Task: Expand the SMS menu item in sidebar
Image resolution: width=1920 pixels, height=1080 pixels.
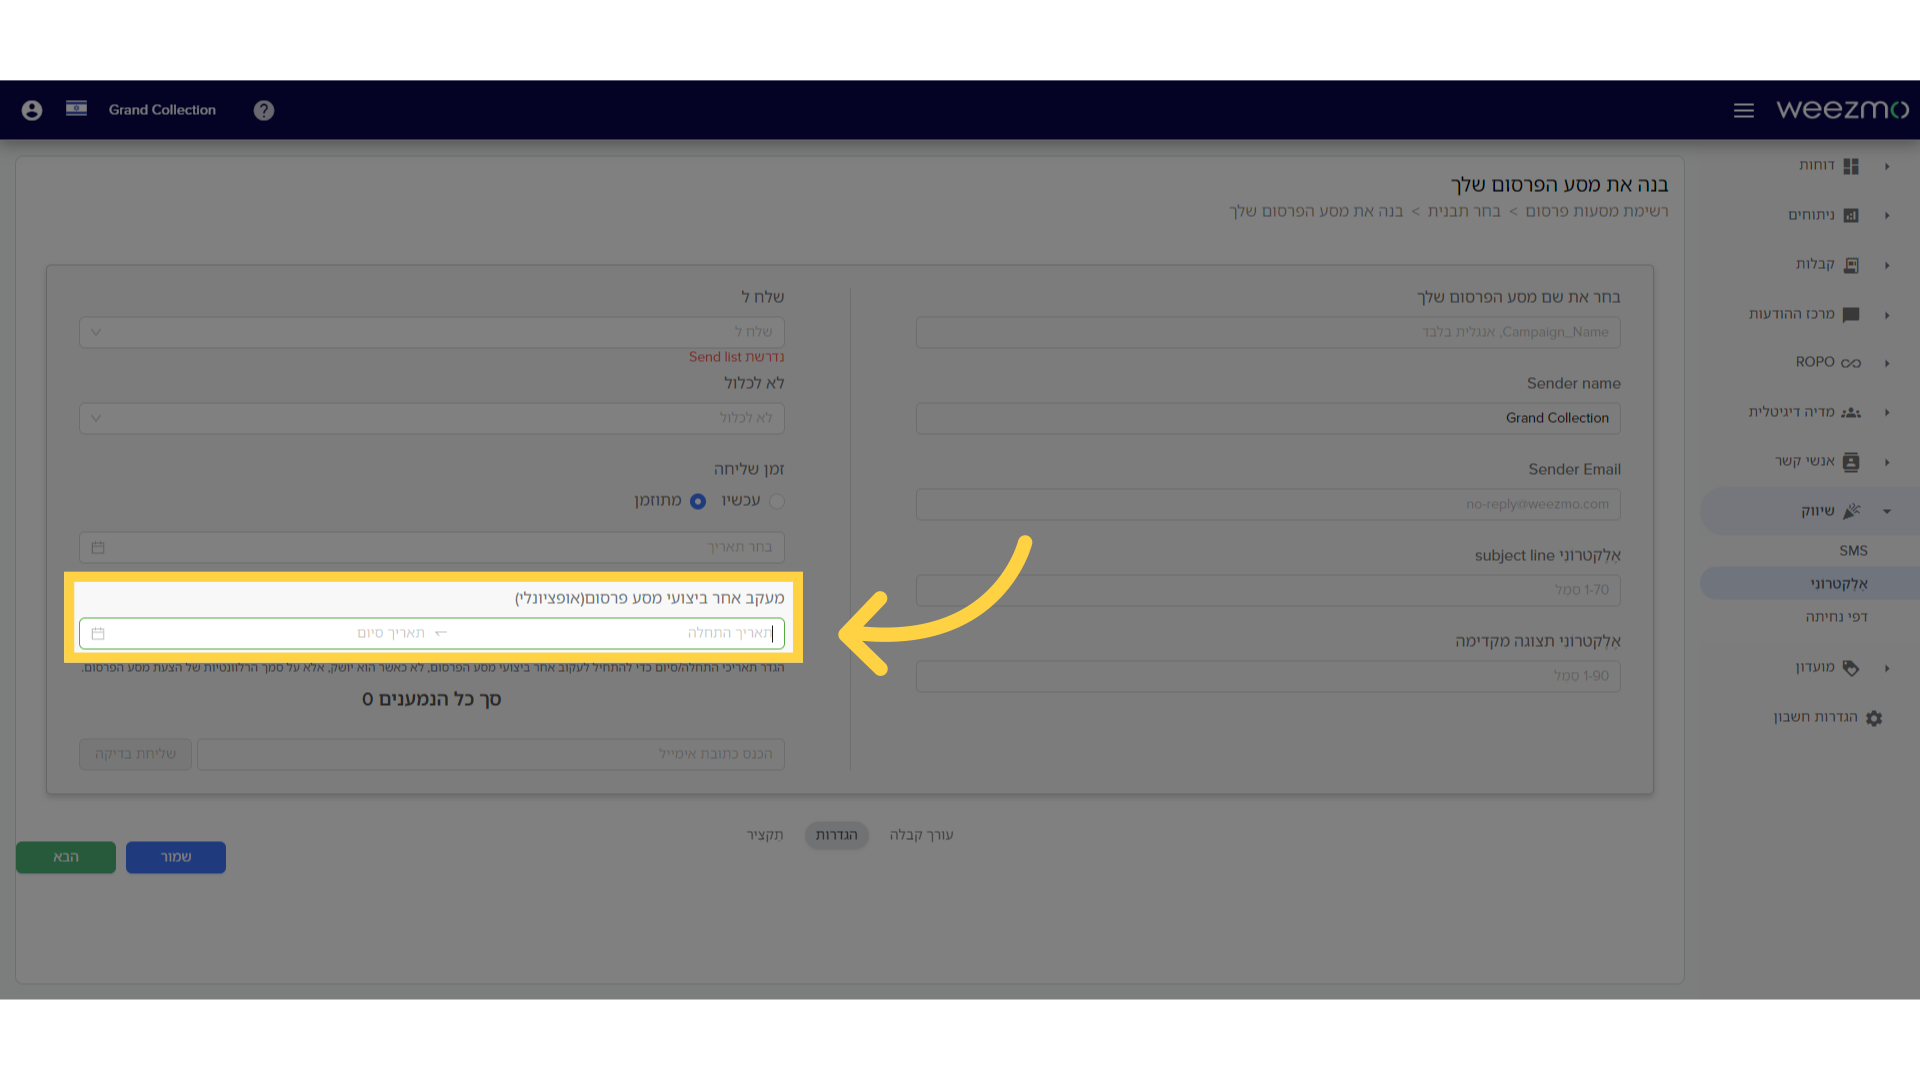Action: coord(1851,550)
